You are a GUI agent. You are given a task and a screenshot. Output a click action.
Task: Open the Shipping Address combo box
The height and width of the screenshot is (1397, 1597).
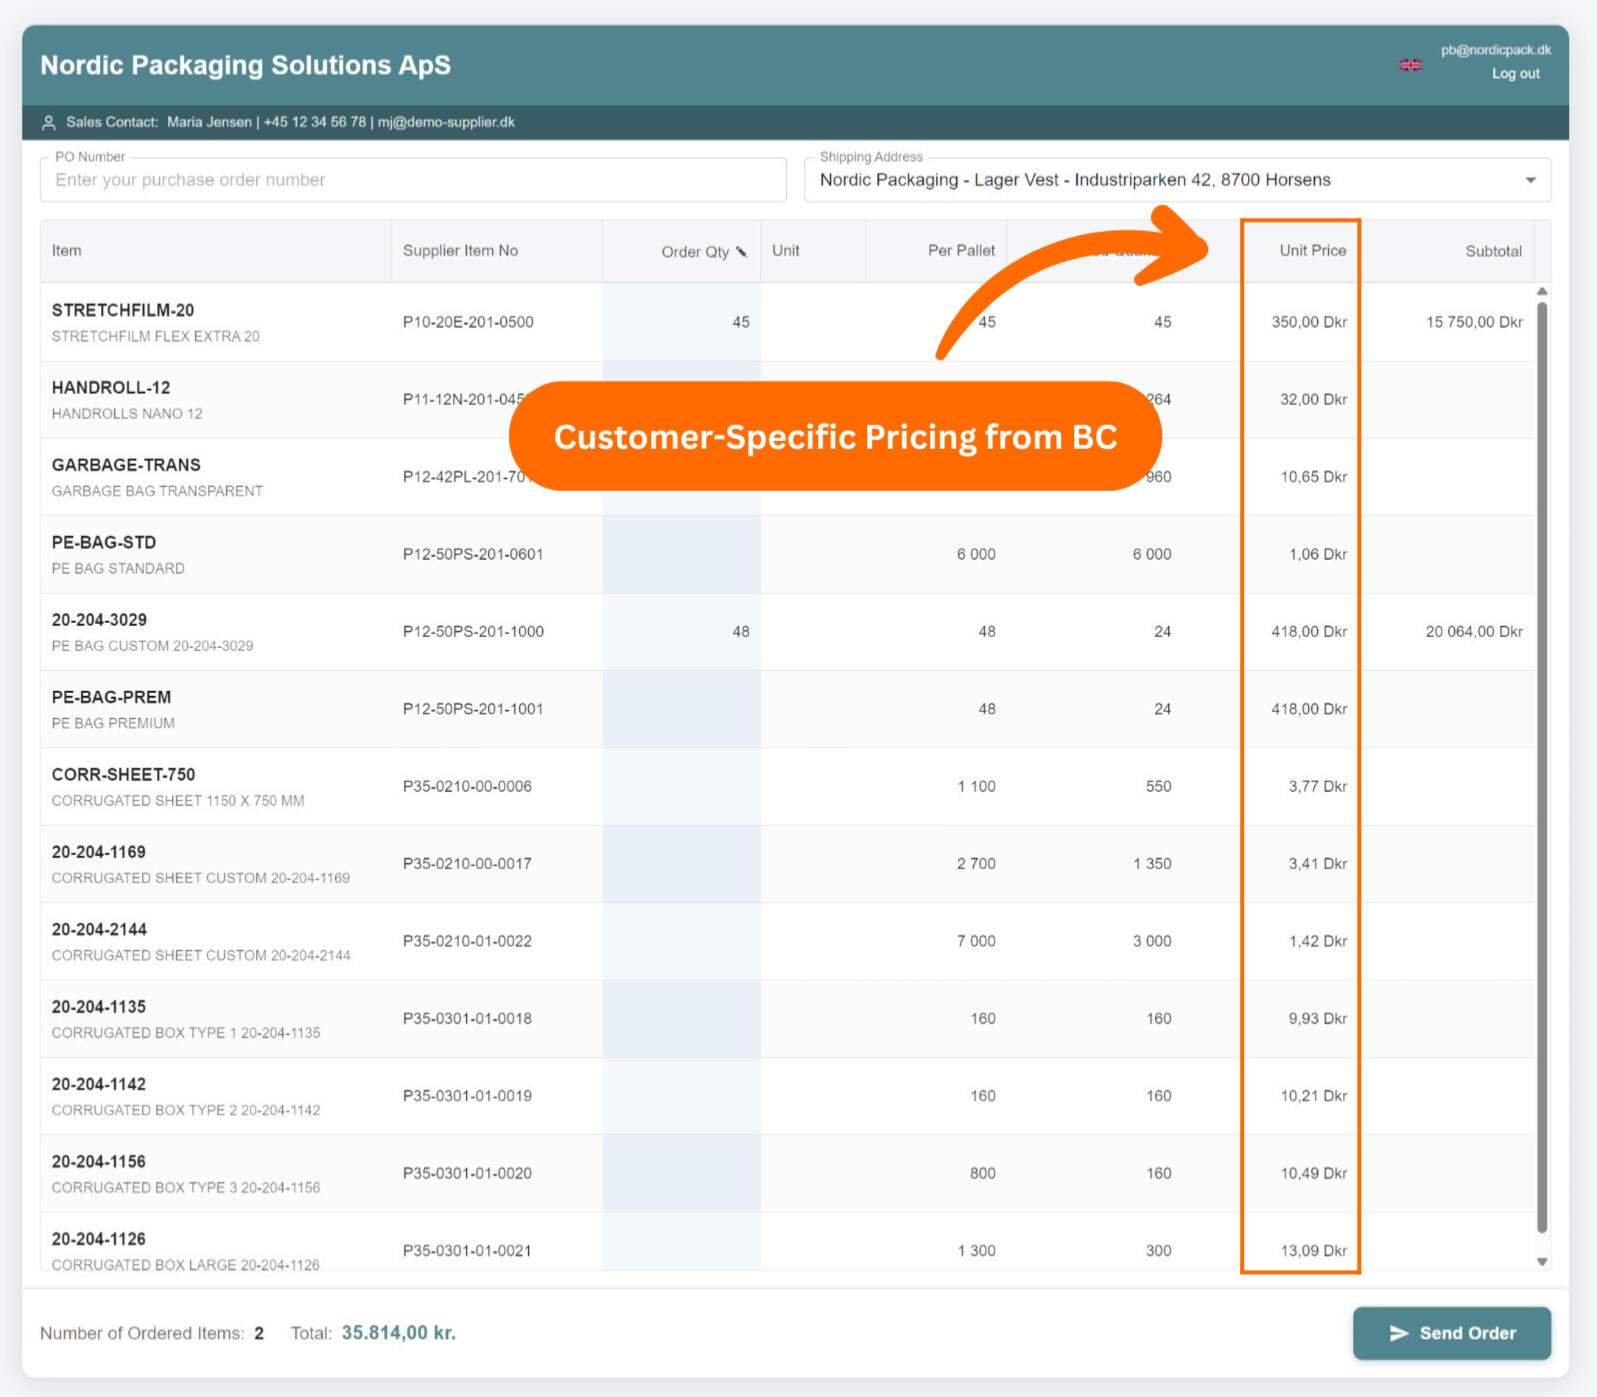pos(1160,181)
